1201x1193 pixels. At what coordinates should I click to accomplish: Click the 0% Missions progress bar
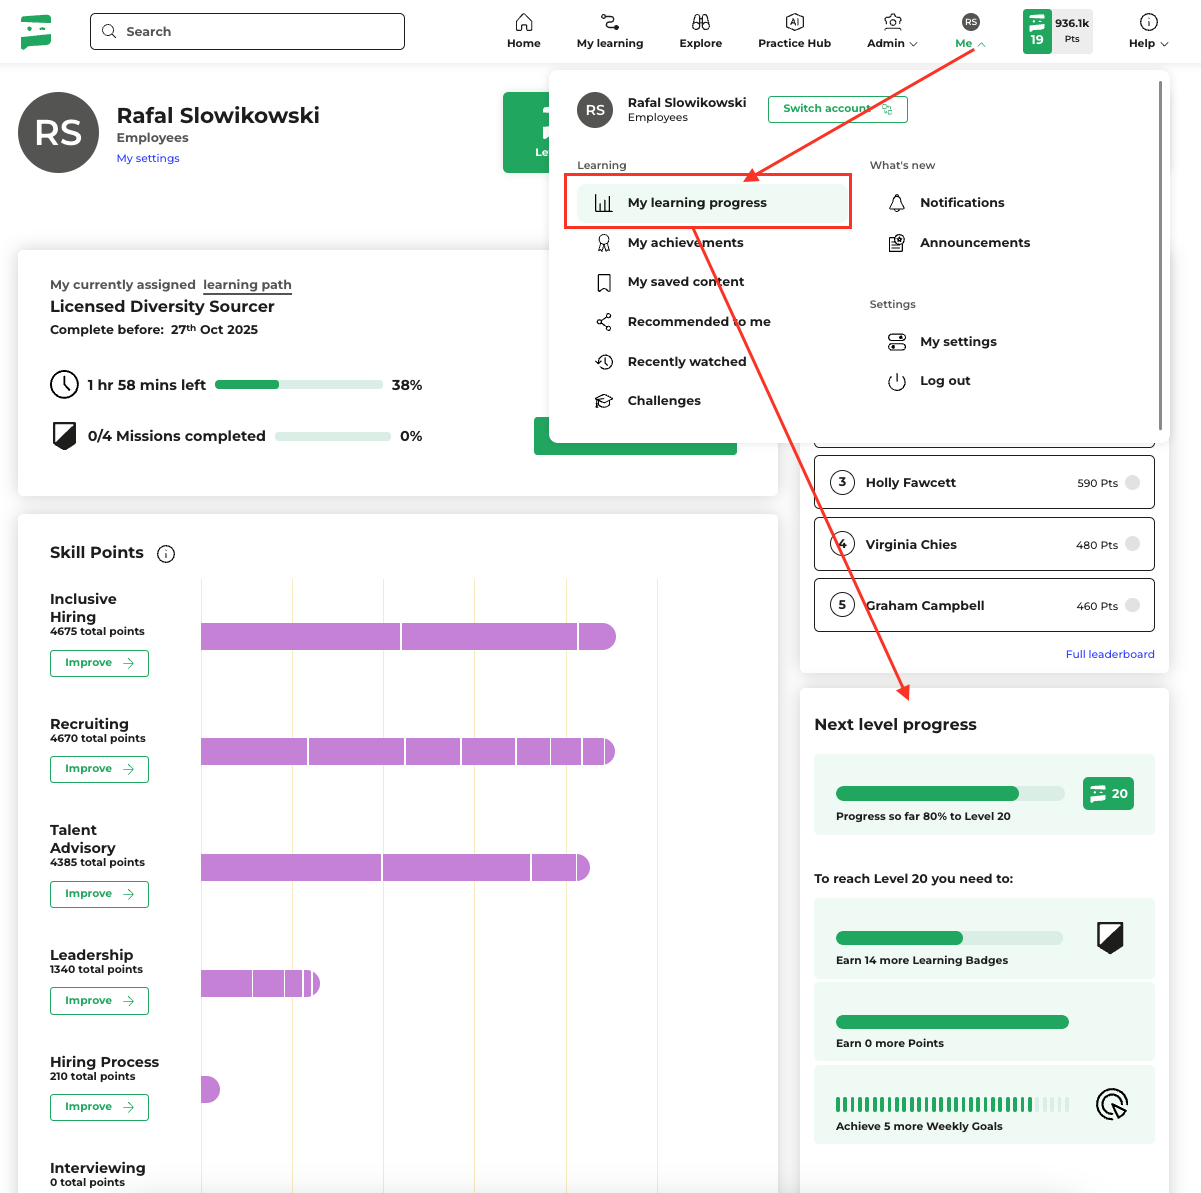click(333, 436)
